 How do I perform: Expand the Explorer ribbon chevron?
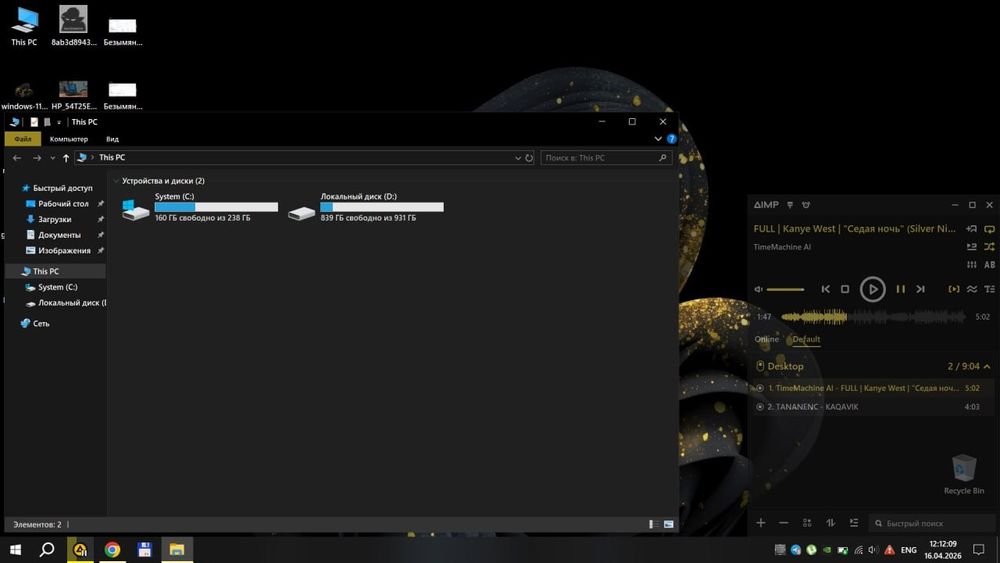(x=658, y=138)
